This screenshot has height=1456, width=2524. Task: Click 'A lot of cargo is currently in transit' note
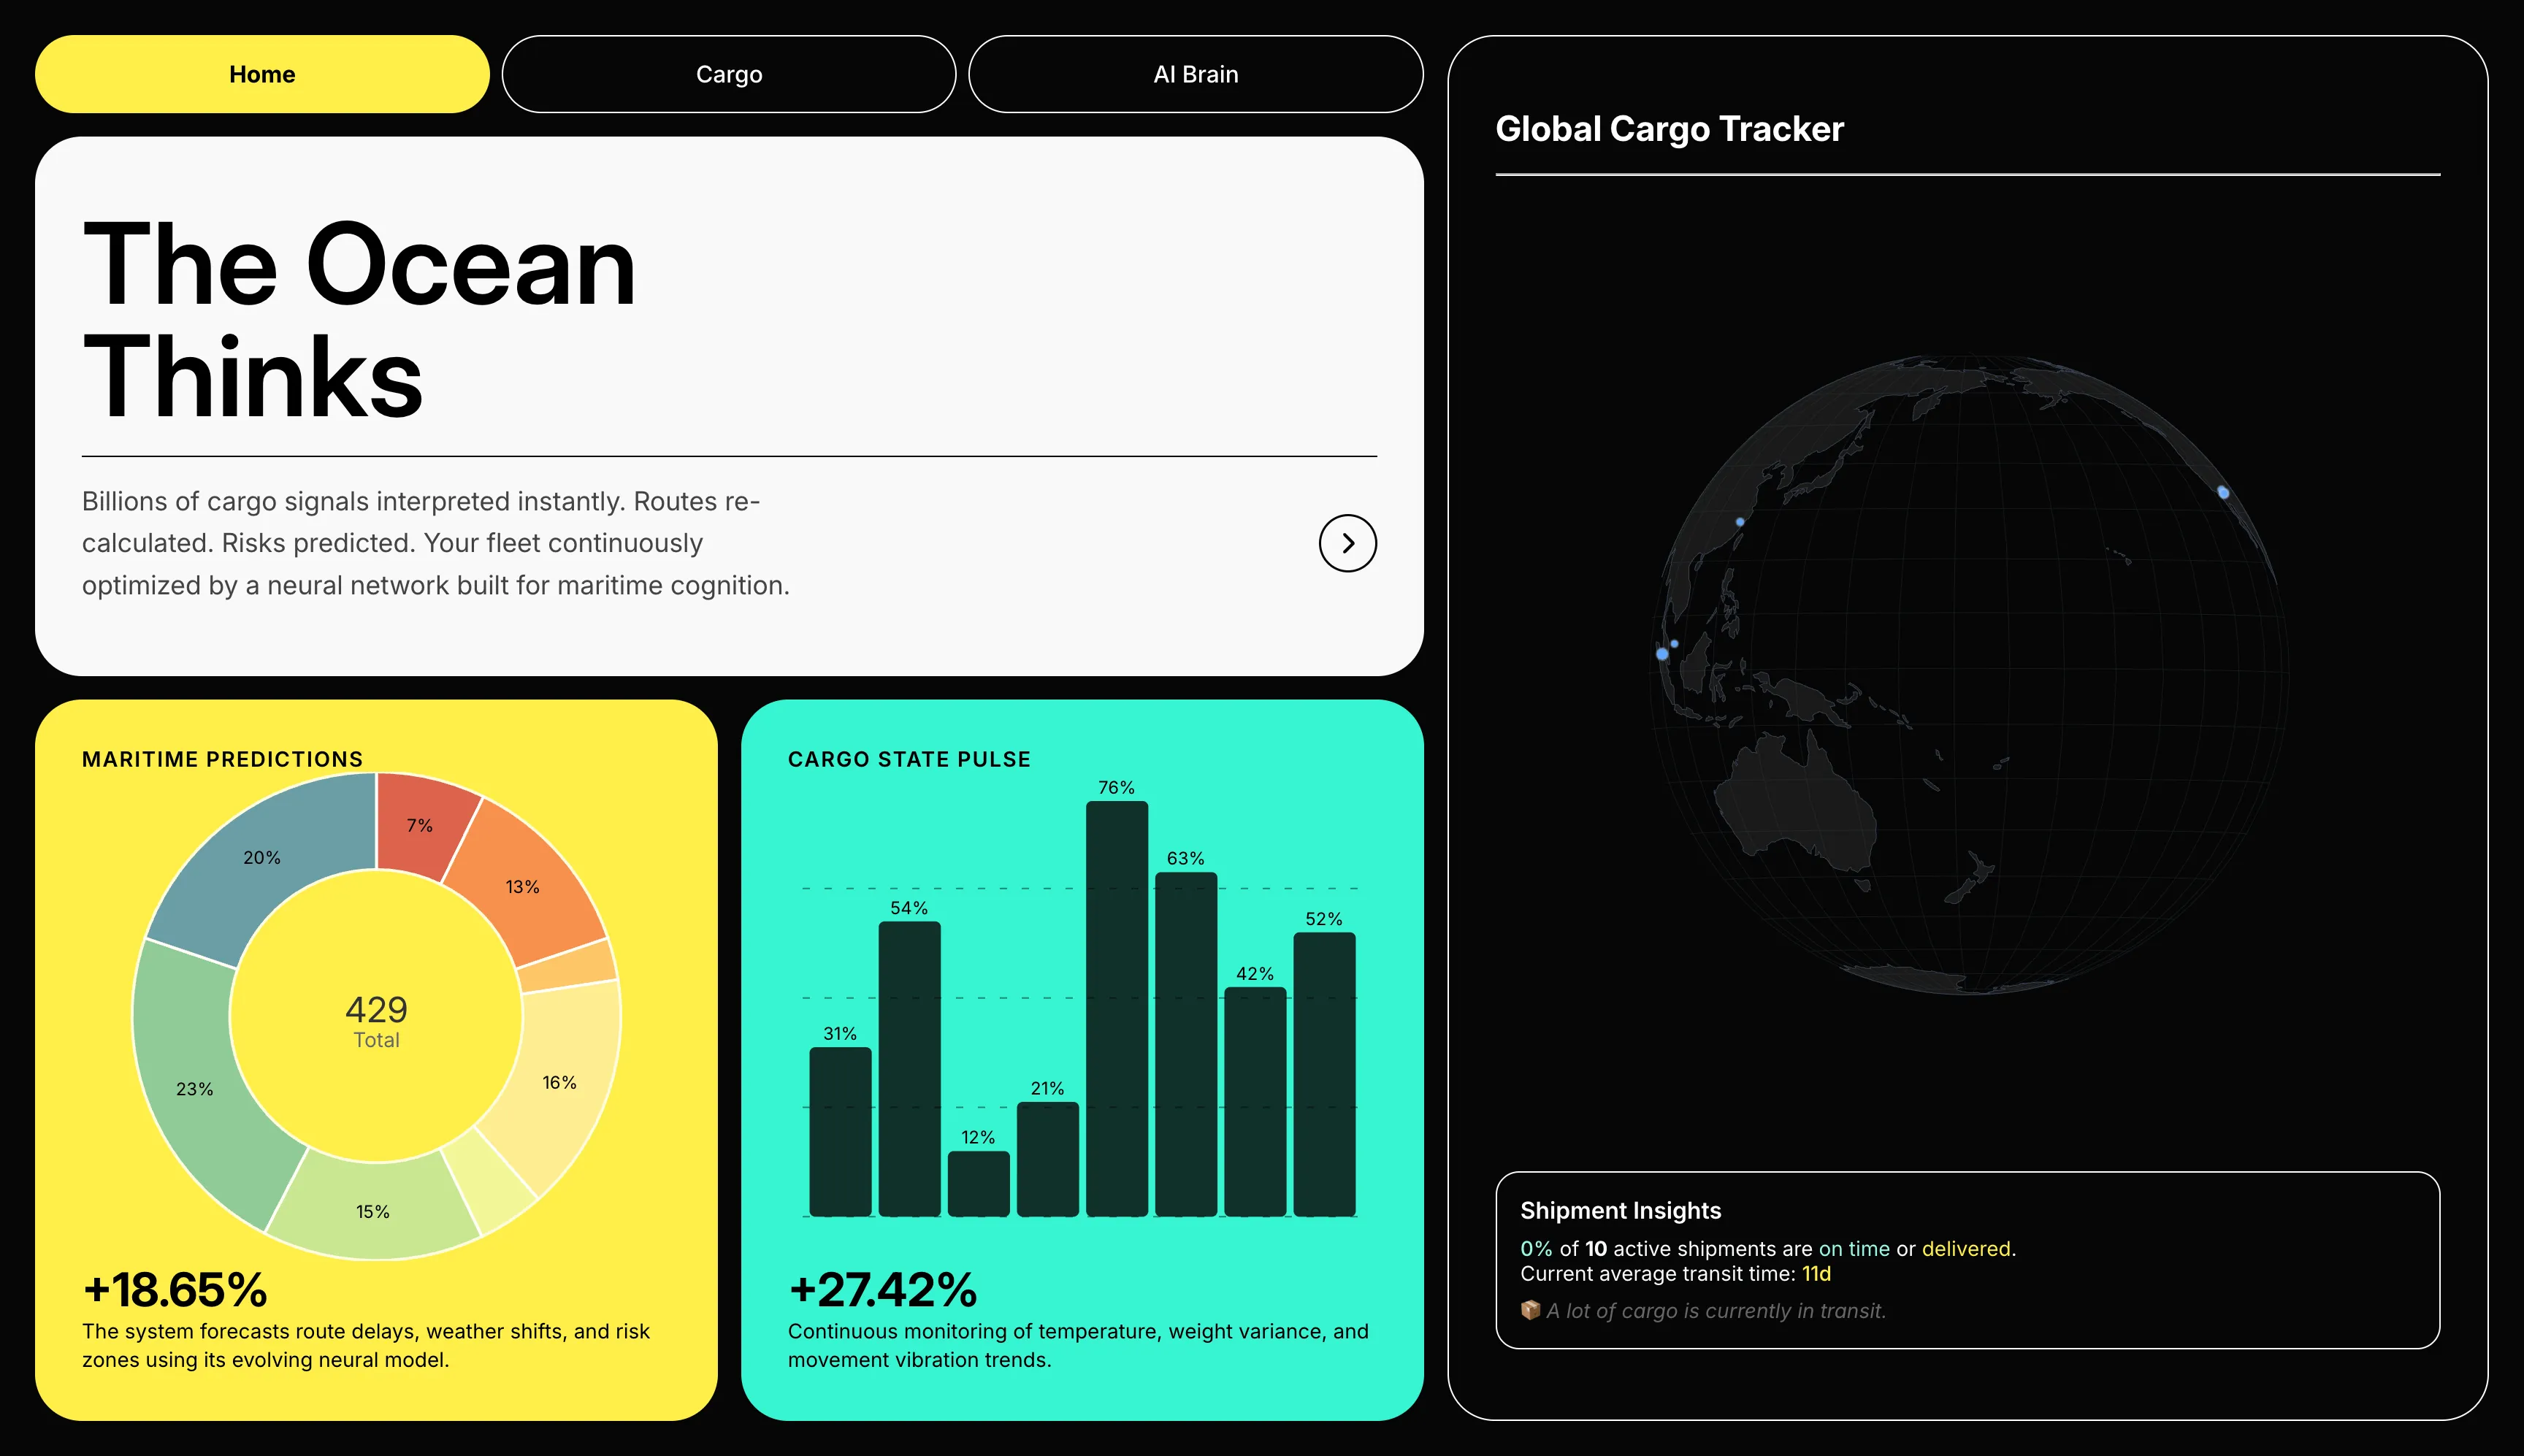coord(1716,1310)
